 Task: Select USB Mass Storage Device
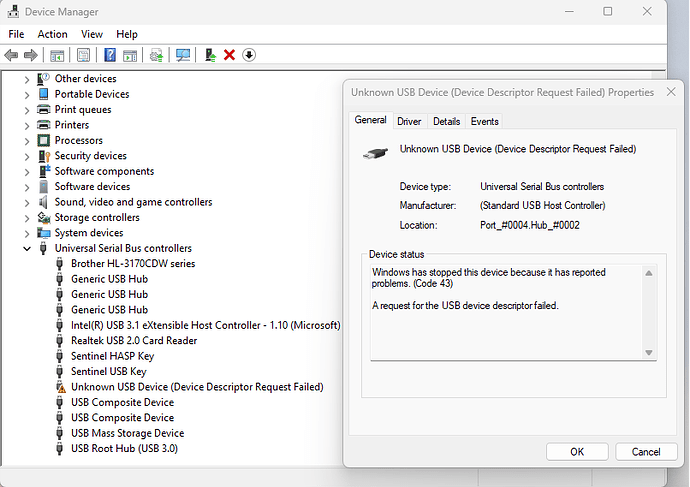click(x=128, y=433)
